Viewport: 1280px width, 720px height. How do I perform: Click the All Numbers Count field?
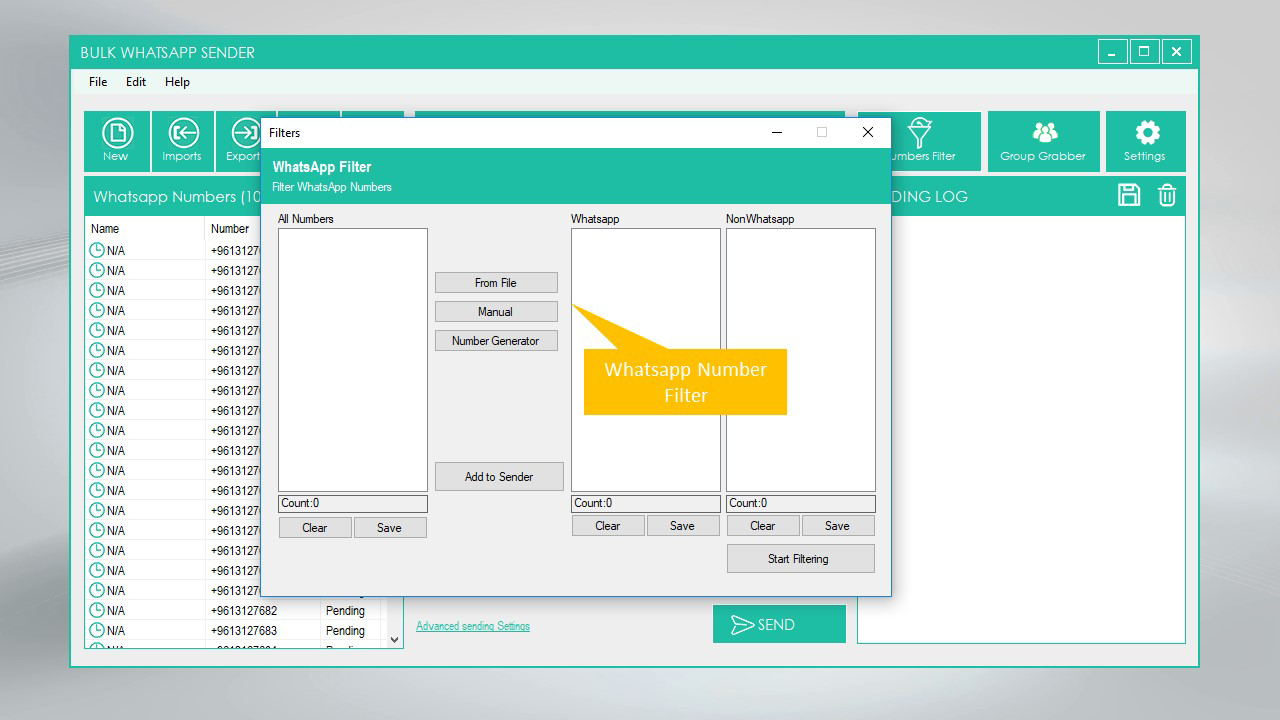tap(353, 503)
